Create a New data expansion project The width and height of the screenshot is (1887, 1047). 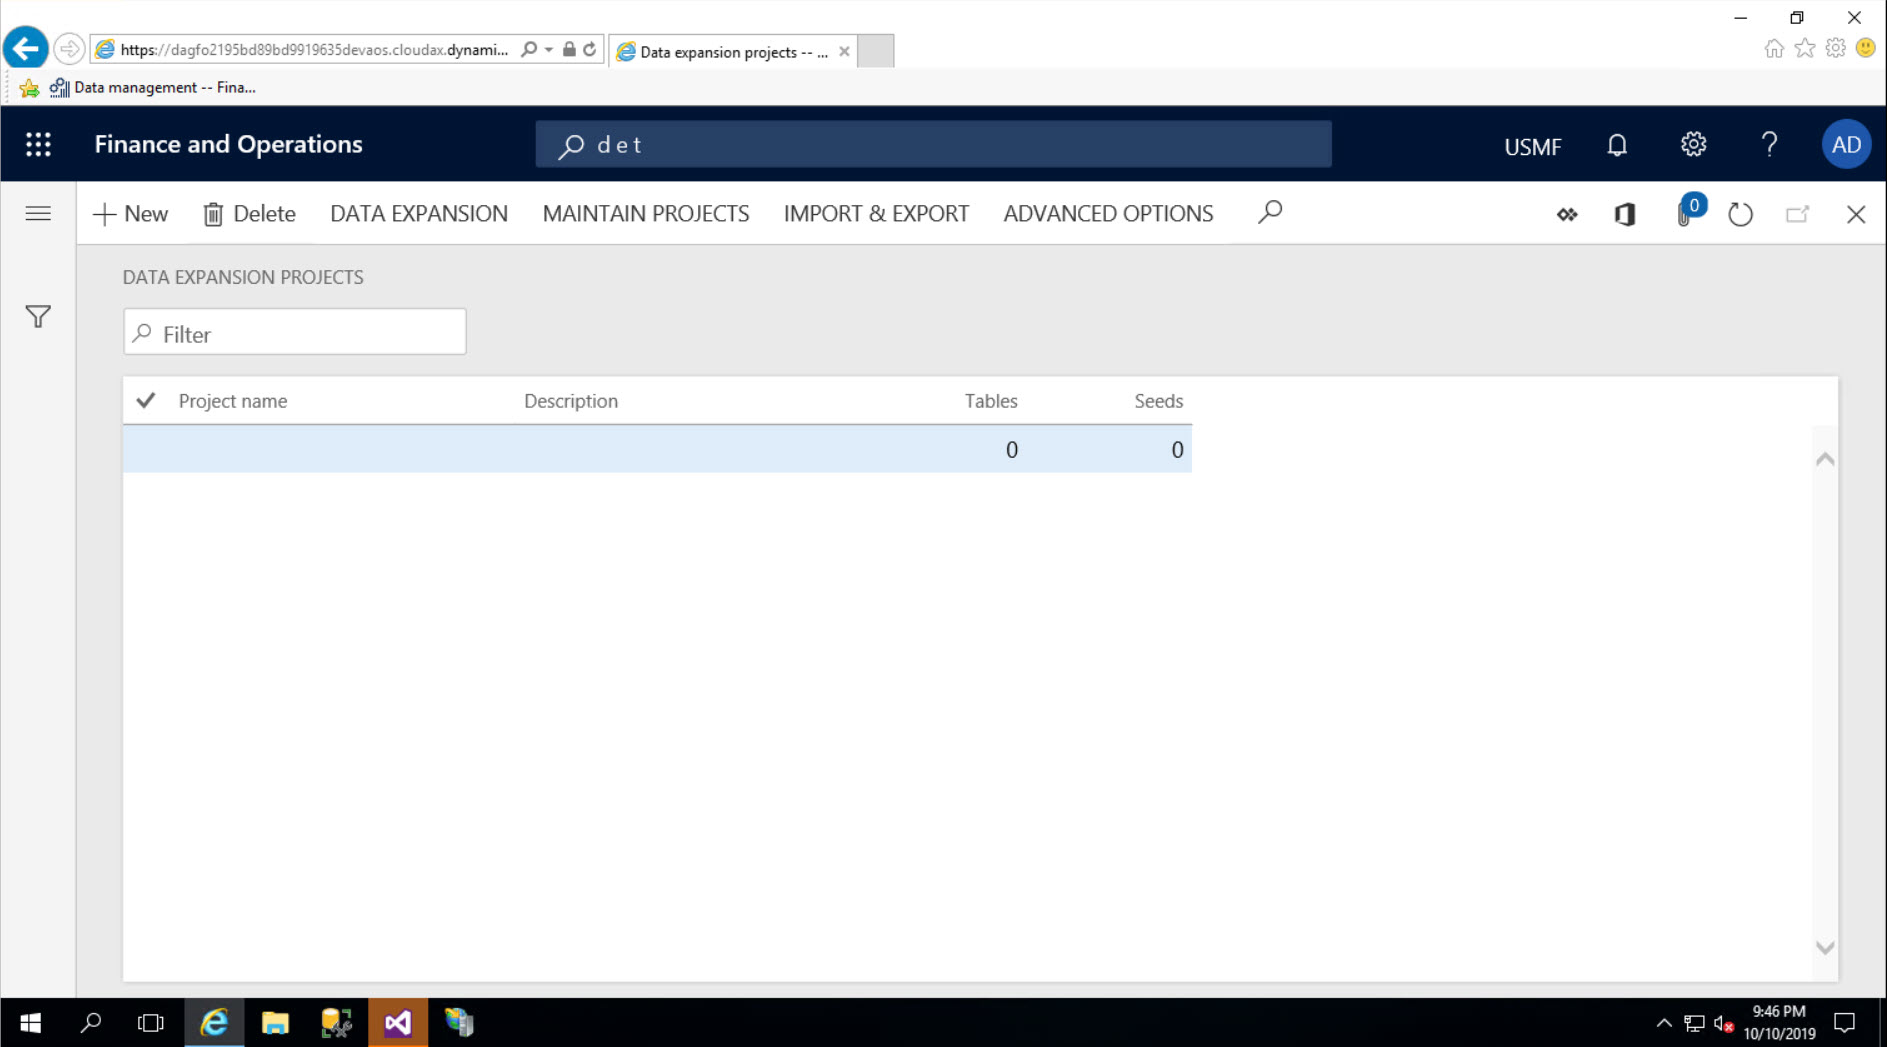tap(130, 214)
